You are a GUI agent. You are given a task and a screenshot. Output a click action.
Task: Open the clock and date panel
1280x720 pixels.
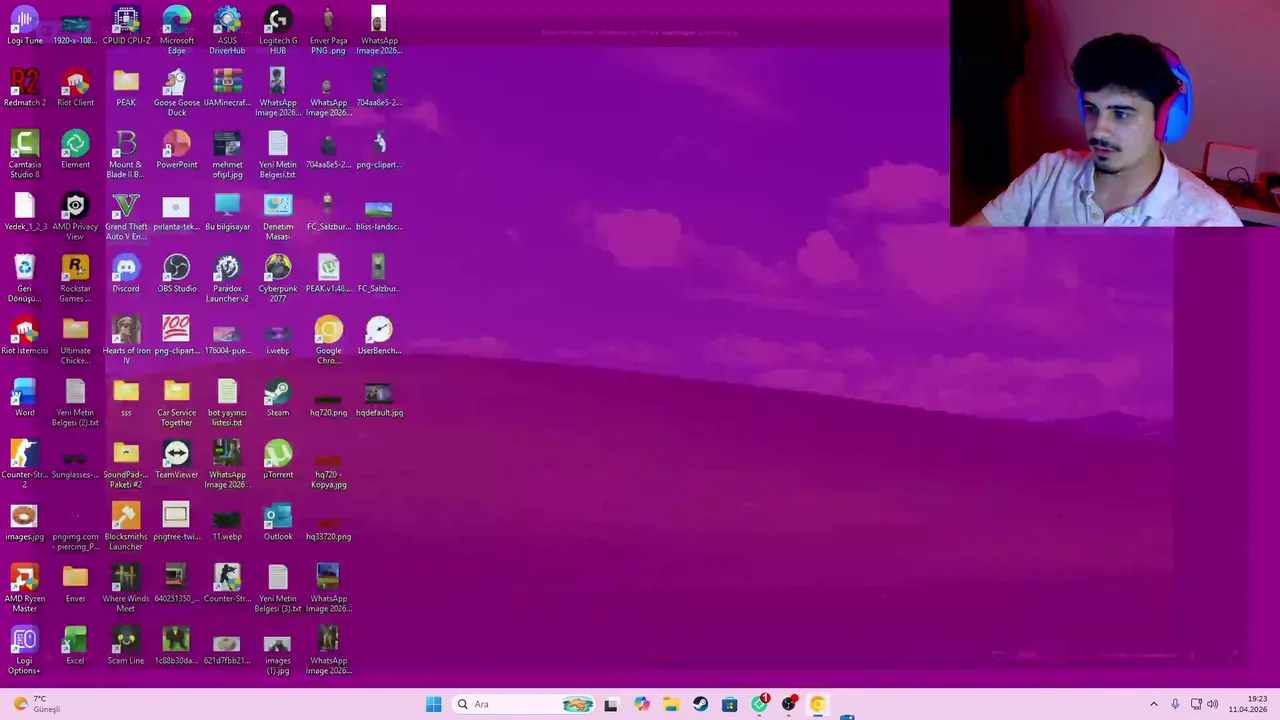pos(1248,704)
